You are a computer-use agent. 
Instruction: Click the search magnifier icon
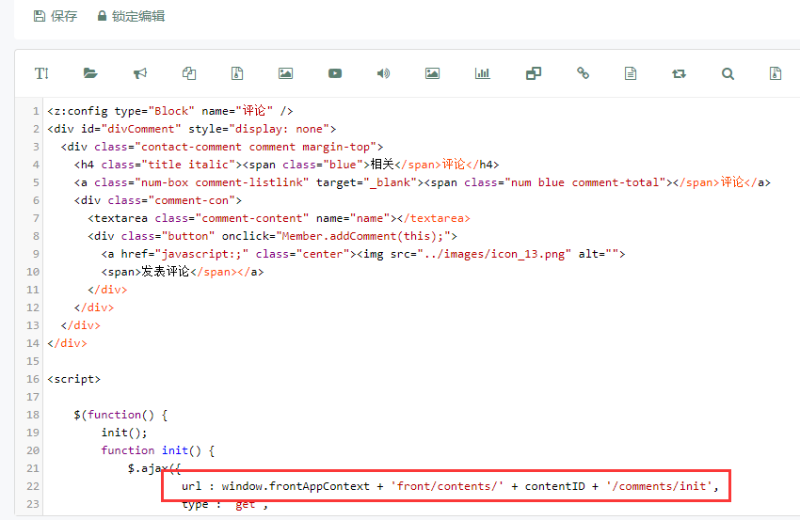pos(728,73)
